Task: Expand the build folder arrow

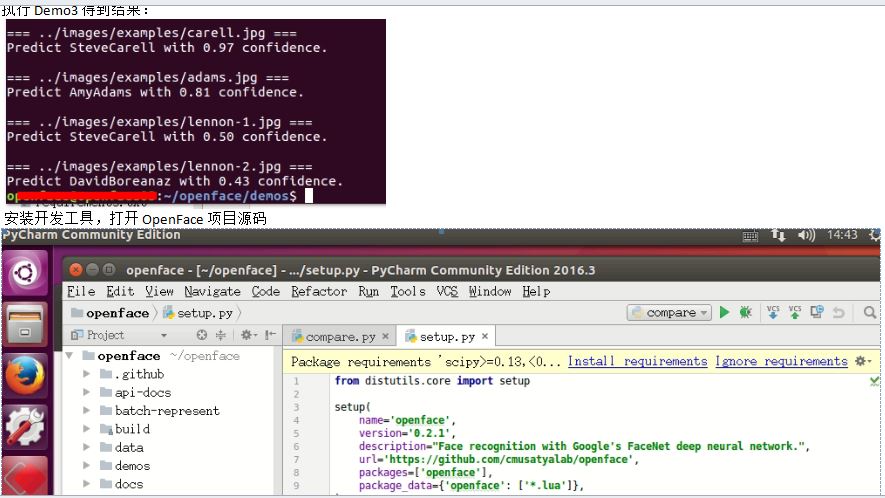Action: click(x=86, y=429)
